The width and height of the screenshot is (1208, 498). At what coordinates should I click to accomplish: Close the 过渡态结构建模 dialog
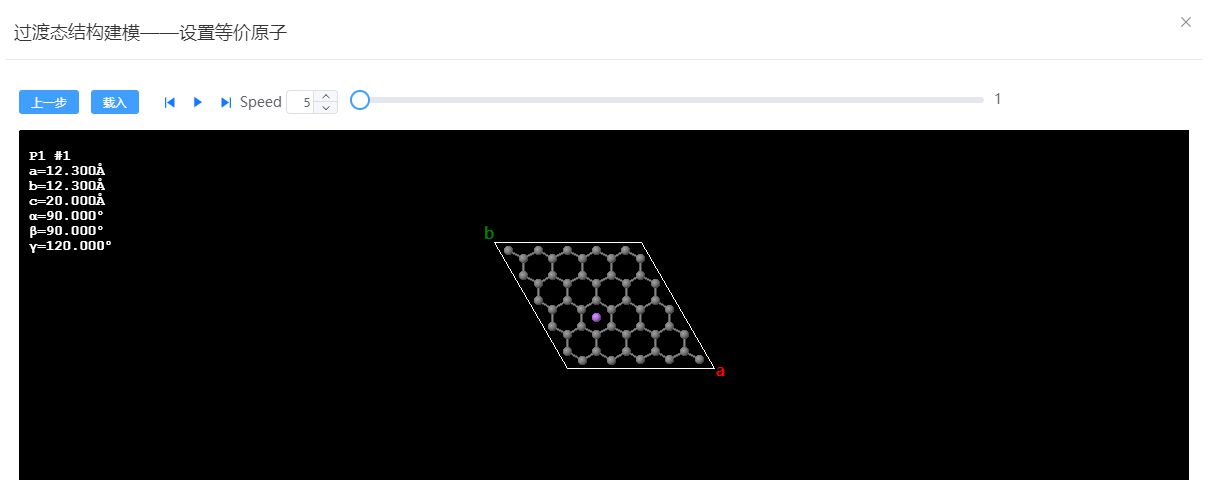(1186, 22)
